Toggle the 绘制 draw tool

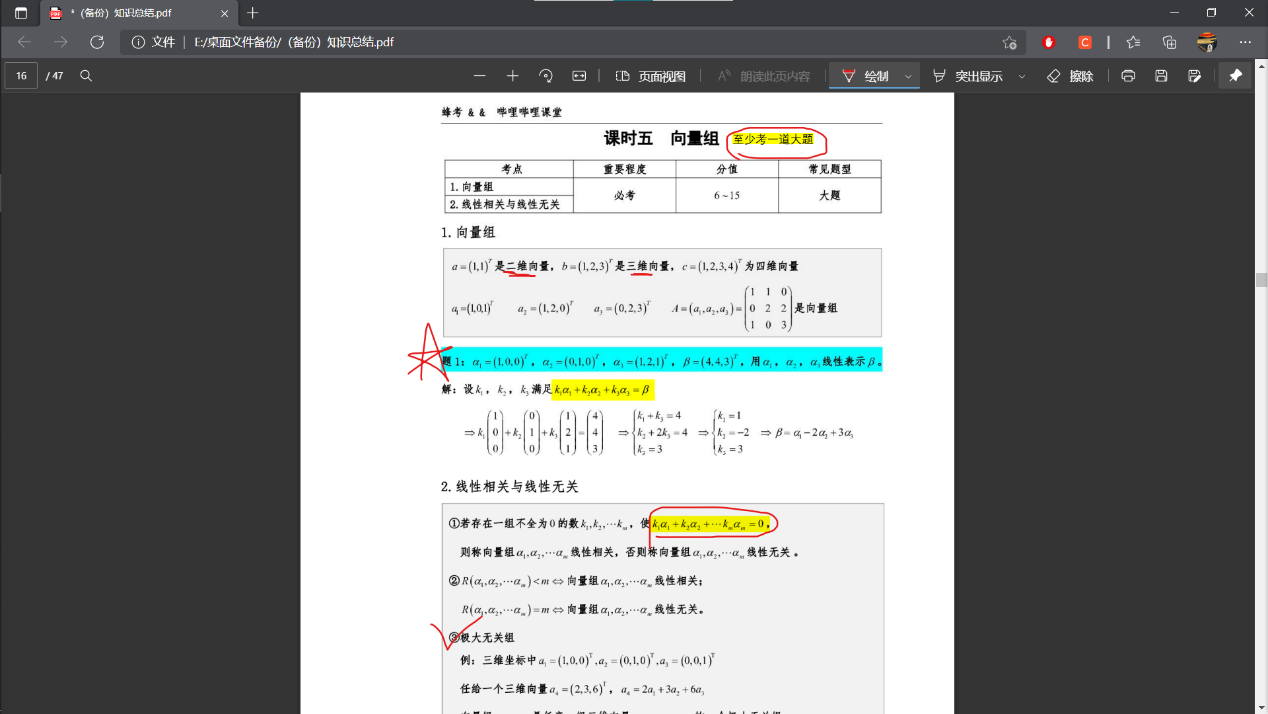tap(865, 76)
